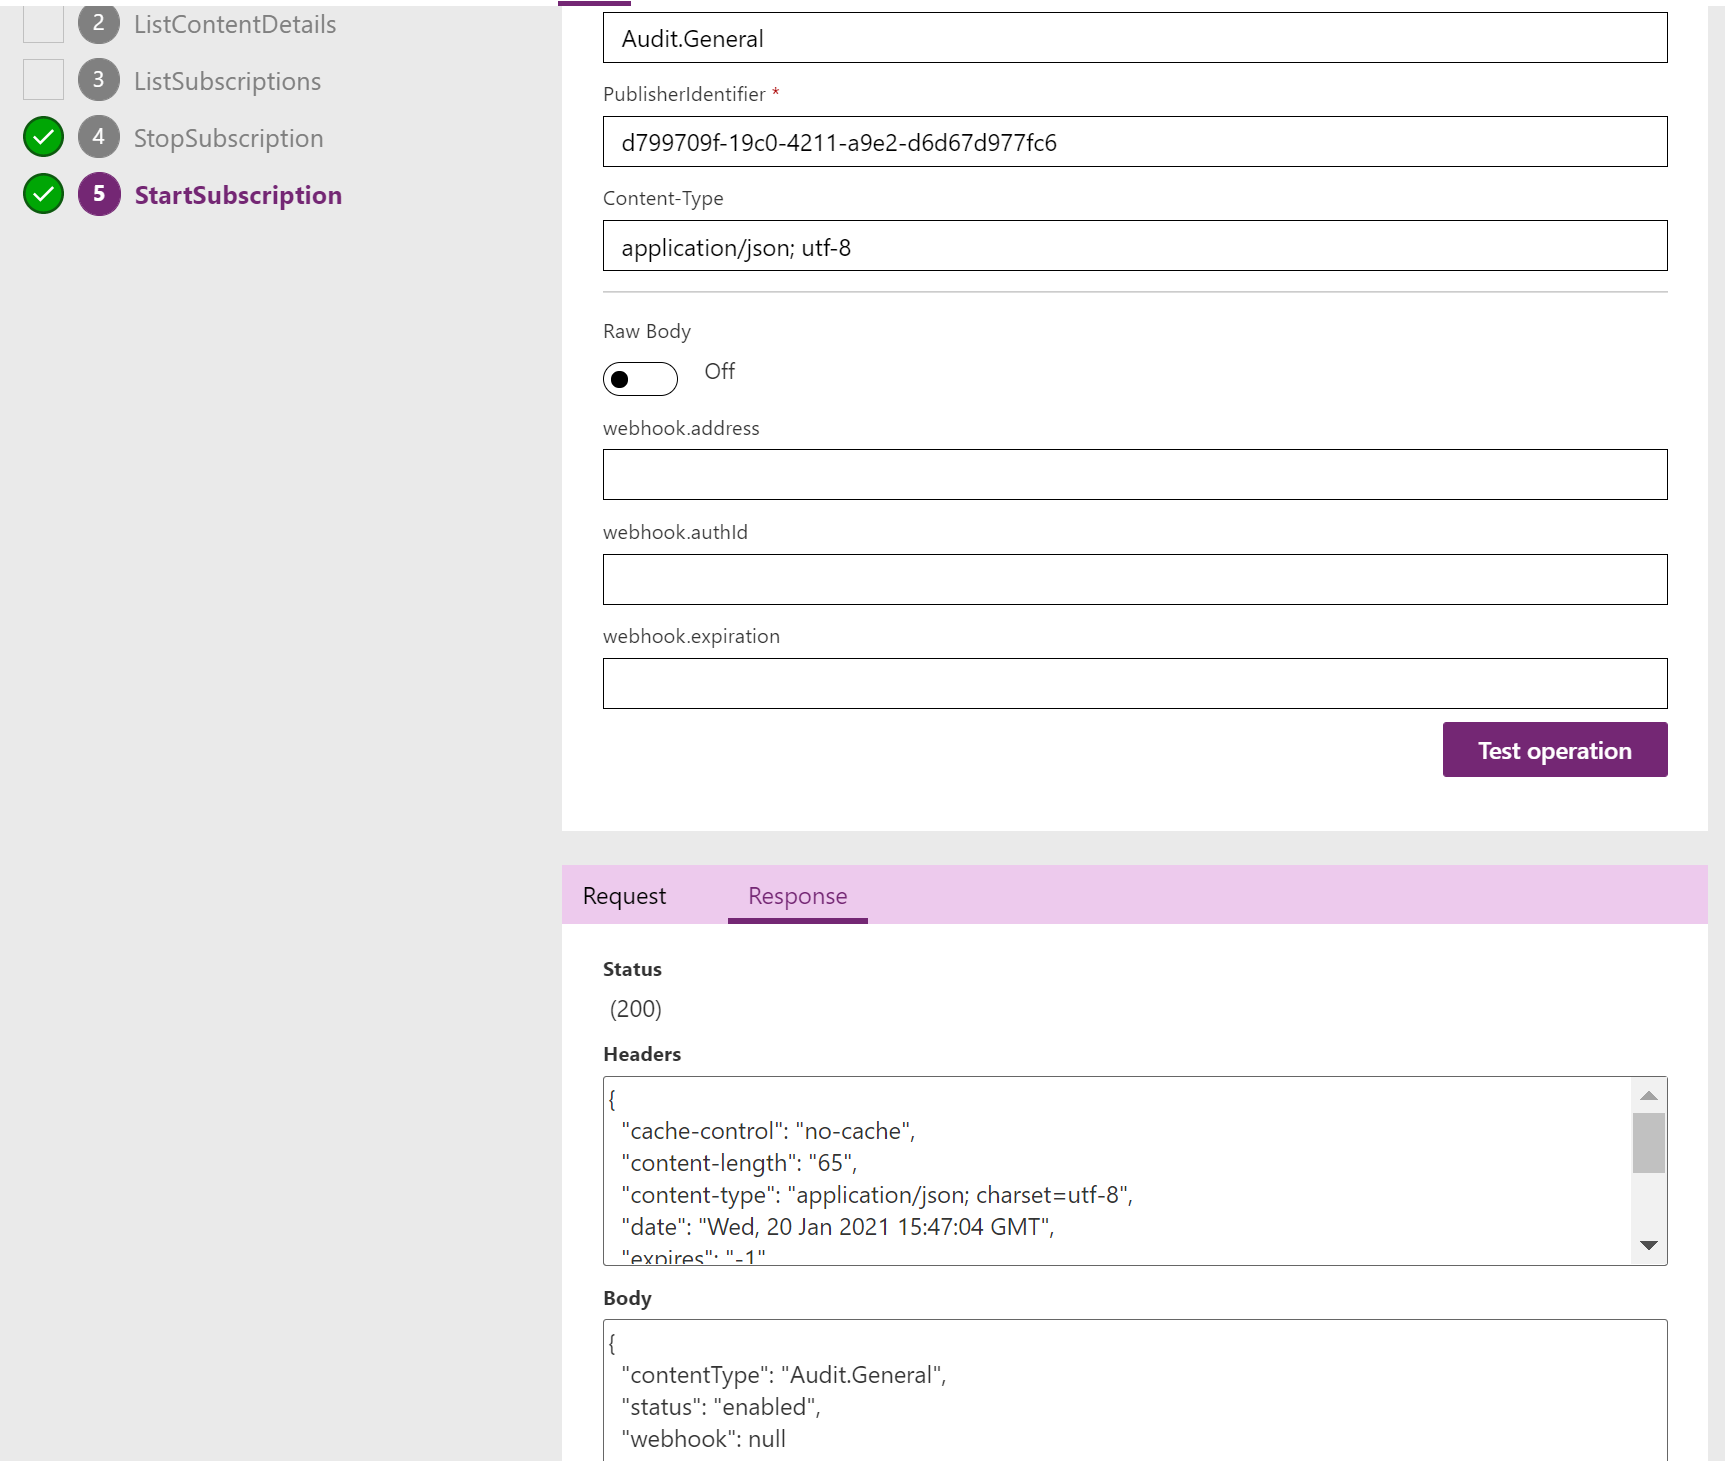Toggle Raw Body on
Viewport: 1725px width, 1461px height.
coord(640,379)
